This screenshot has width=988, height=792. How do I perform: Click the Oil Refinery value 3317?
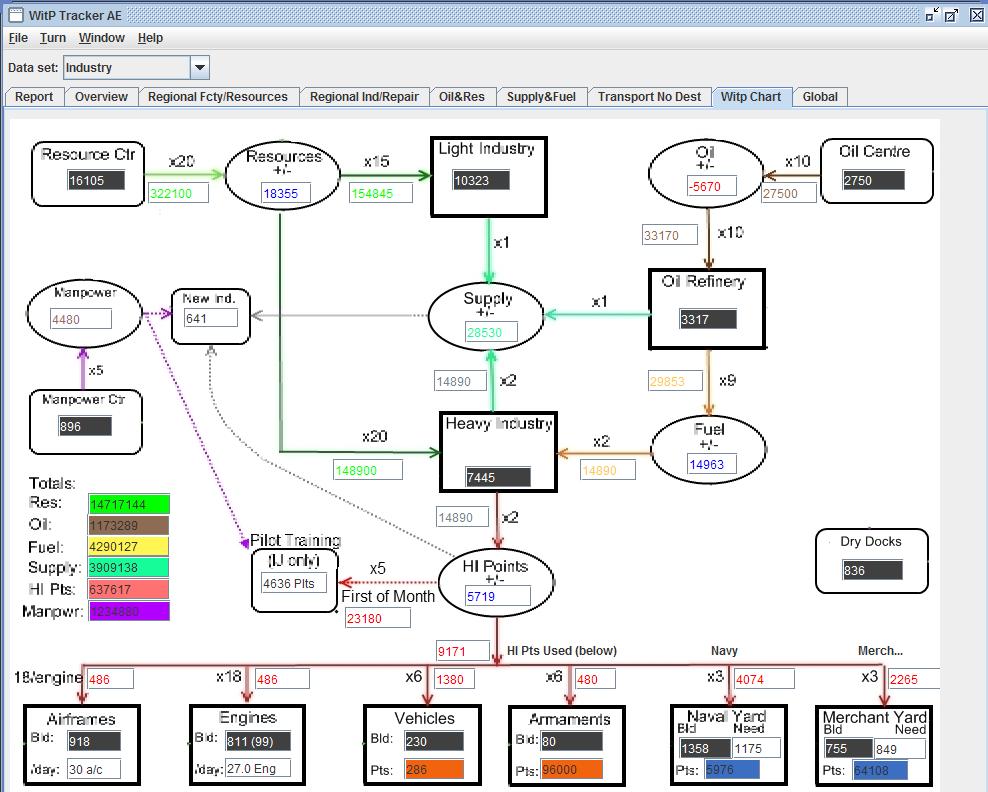[708, 319]
